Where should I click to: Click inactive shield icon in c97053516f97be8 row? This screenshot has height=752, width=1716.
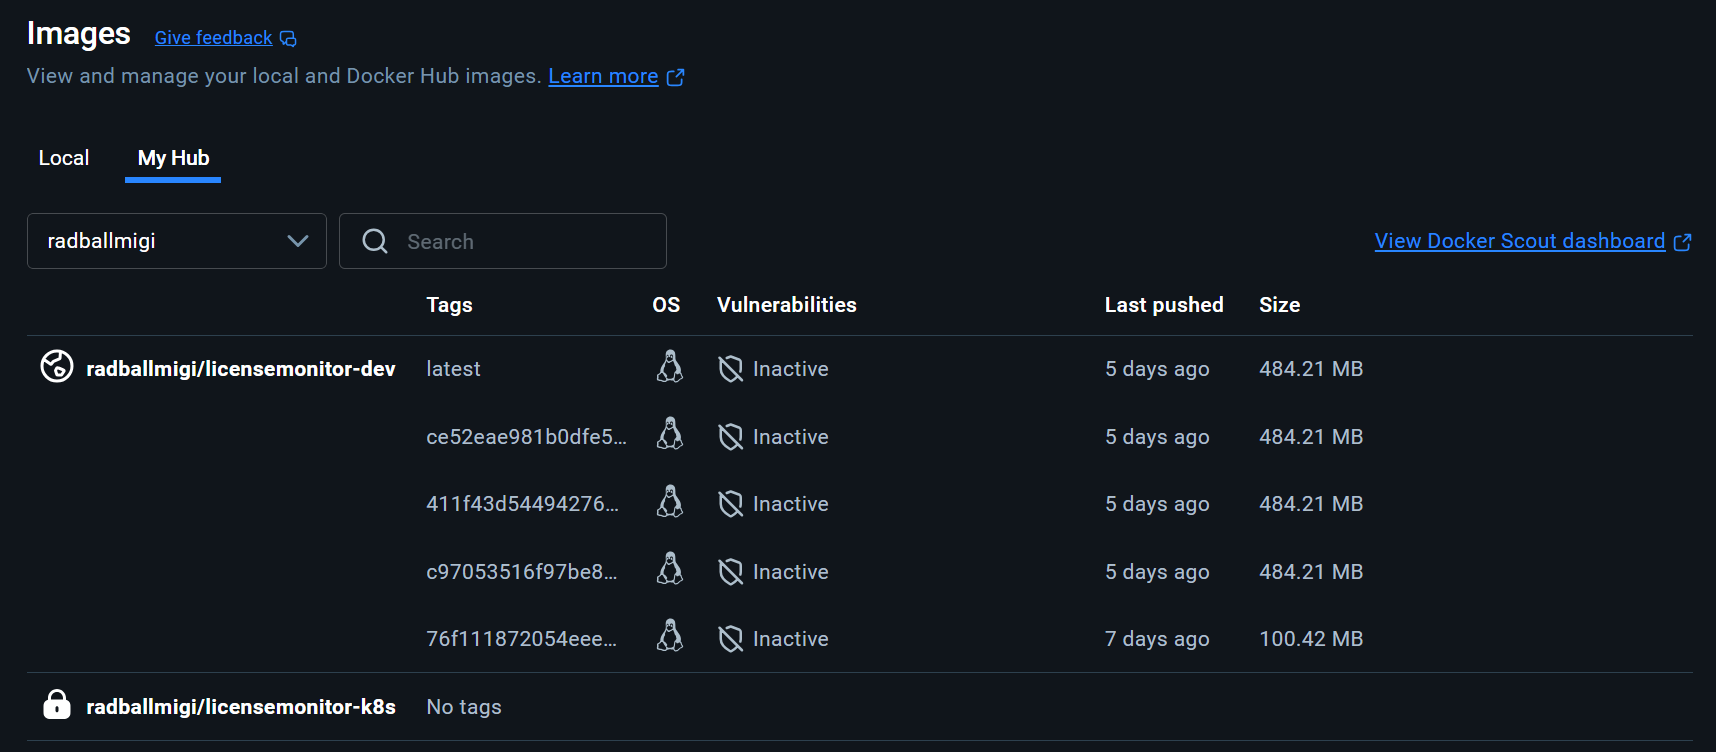[x=731, y=572]
